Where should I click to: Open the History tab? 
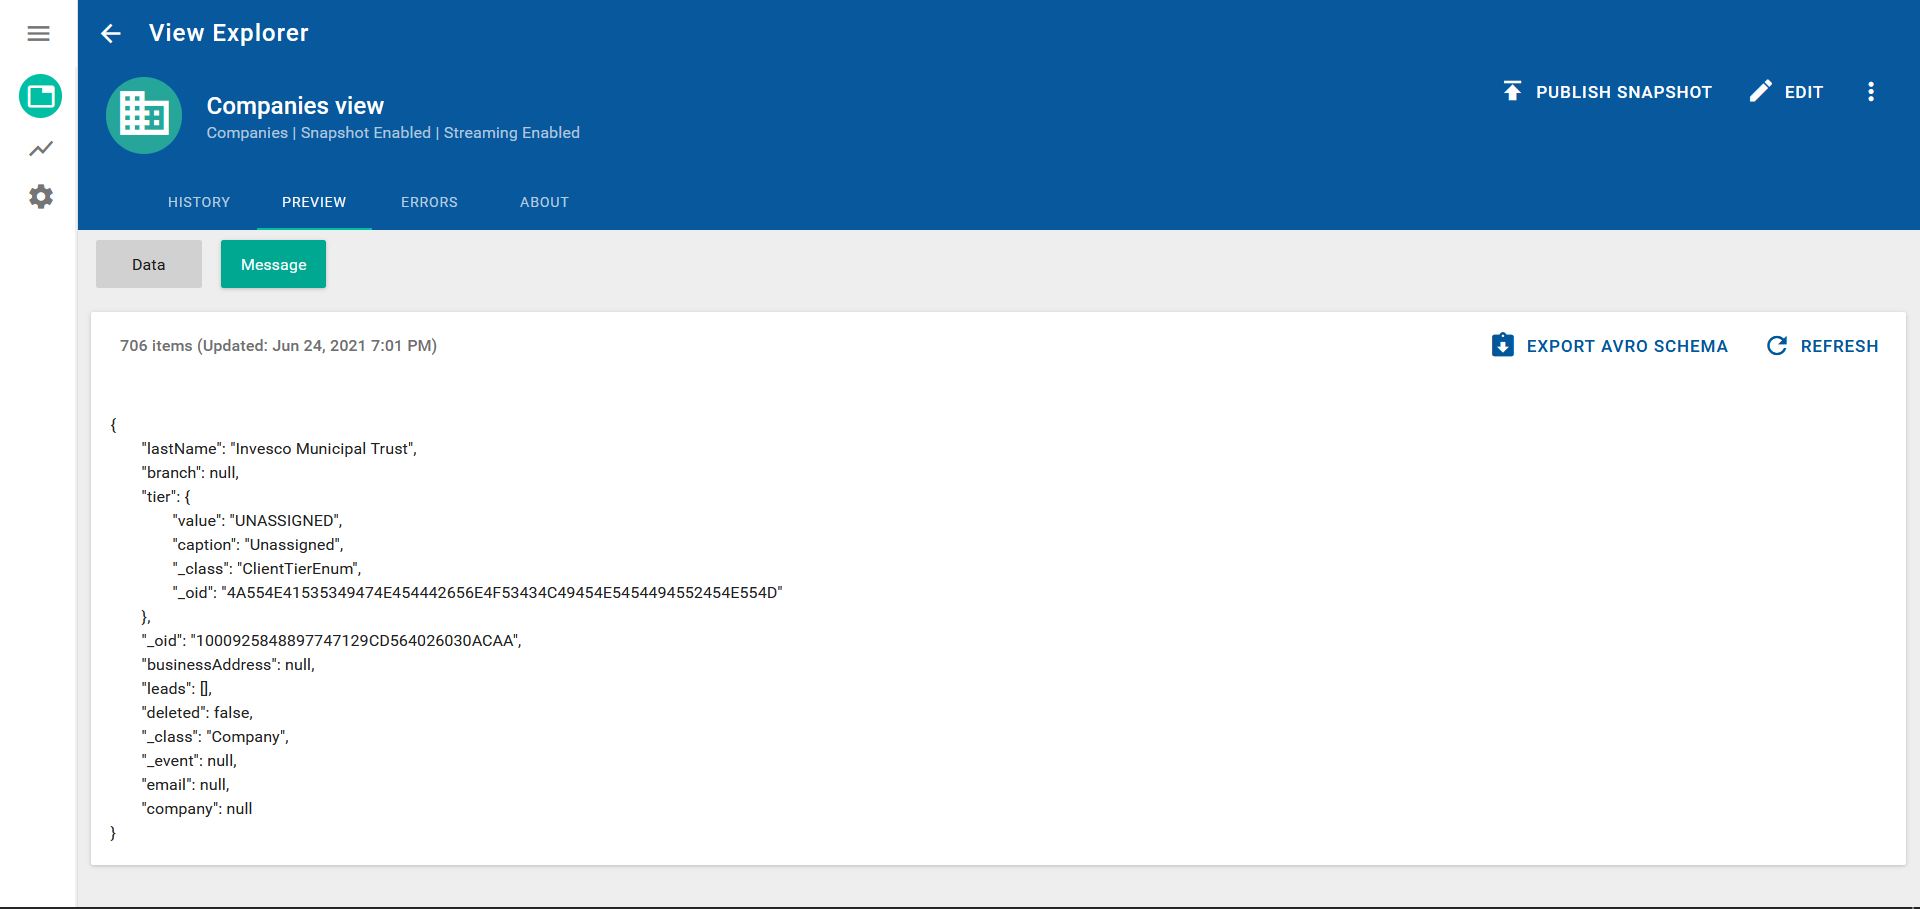point(198,202)
